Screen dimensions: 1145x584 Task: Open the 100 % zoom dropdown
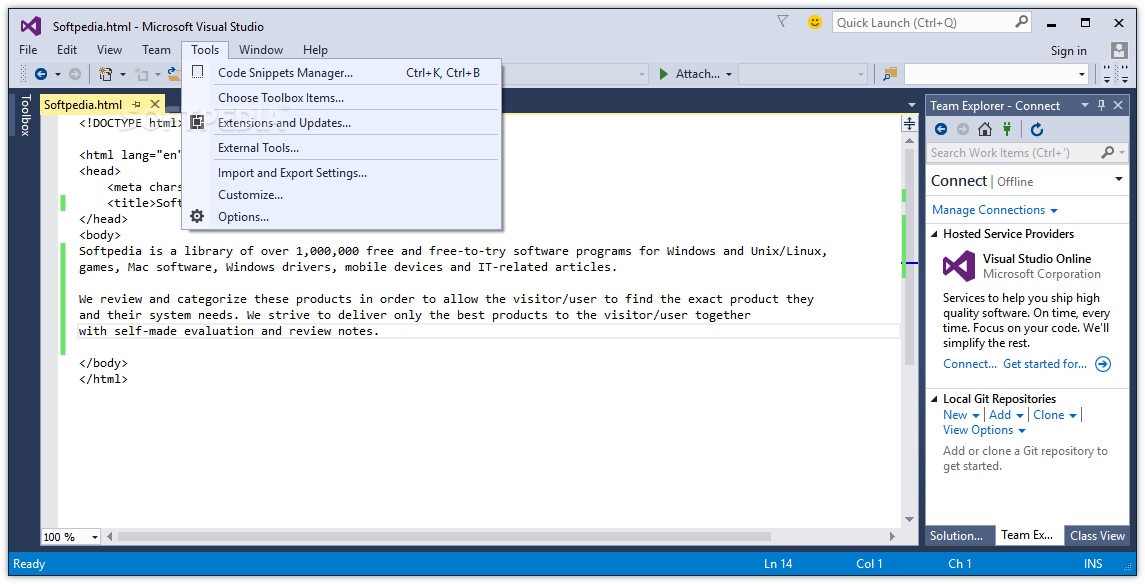(95, 537)
